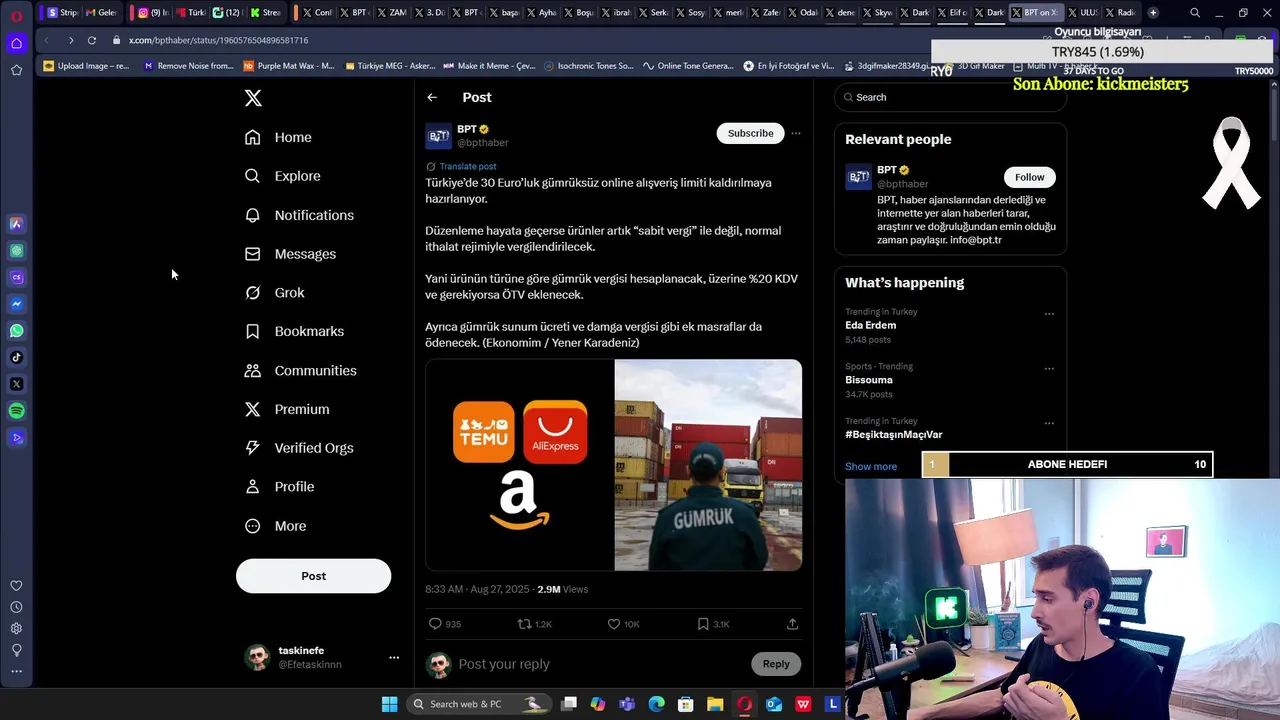The image size is (1280, 720).
Task: Go to Communities page
Action: pyautogui.click(x=301, y=370)
